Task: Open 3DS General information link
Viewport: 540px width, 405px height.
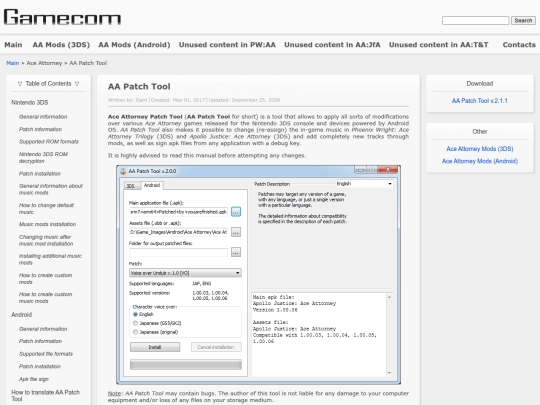Action: (x=43, y=117)
